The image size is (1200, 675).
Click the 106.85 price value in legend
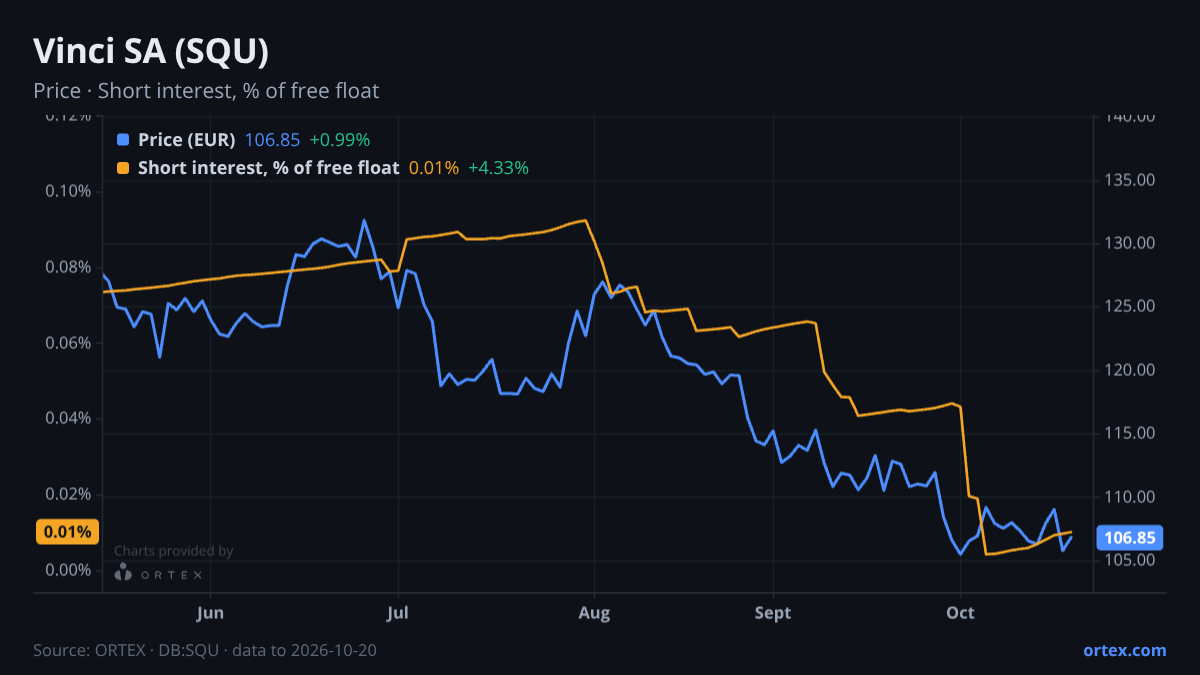click(272, 140)
